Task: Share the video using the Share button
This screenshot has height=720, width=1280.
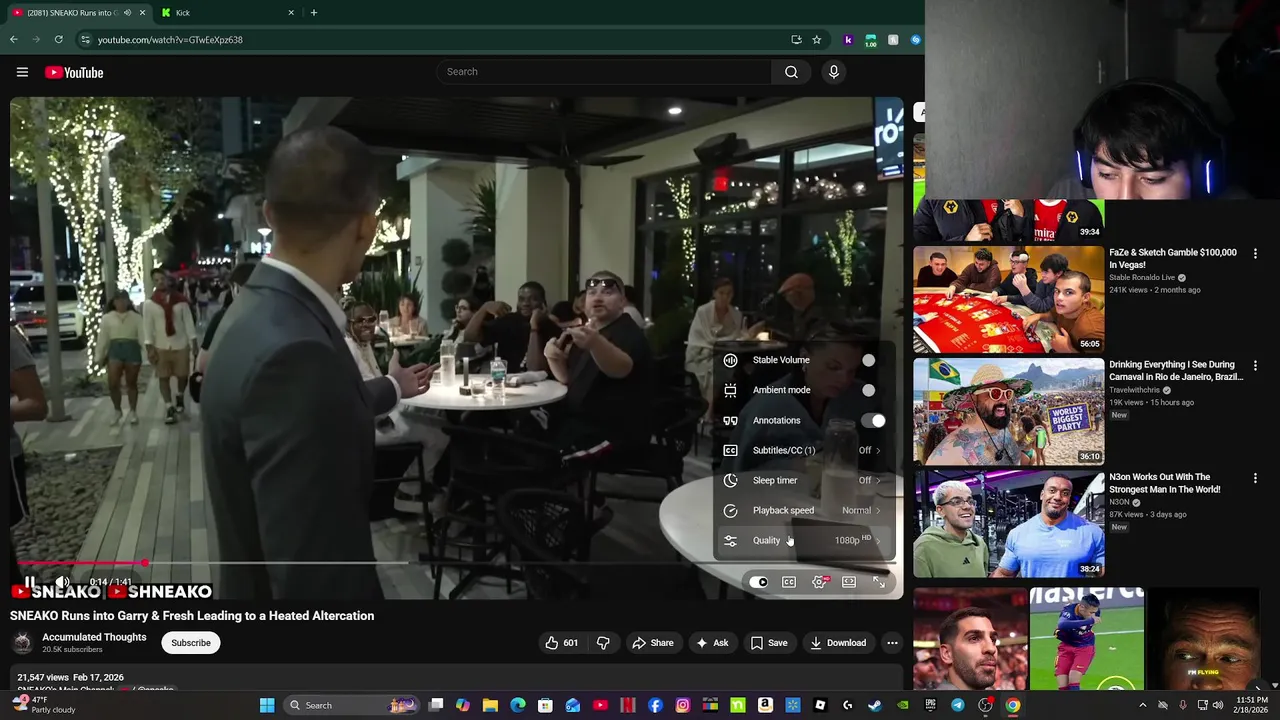Action: [x=652, y=643]
